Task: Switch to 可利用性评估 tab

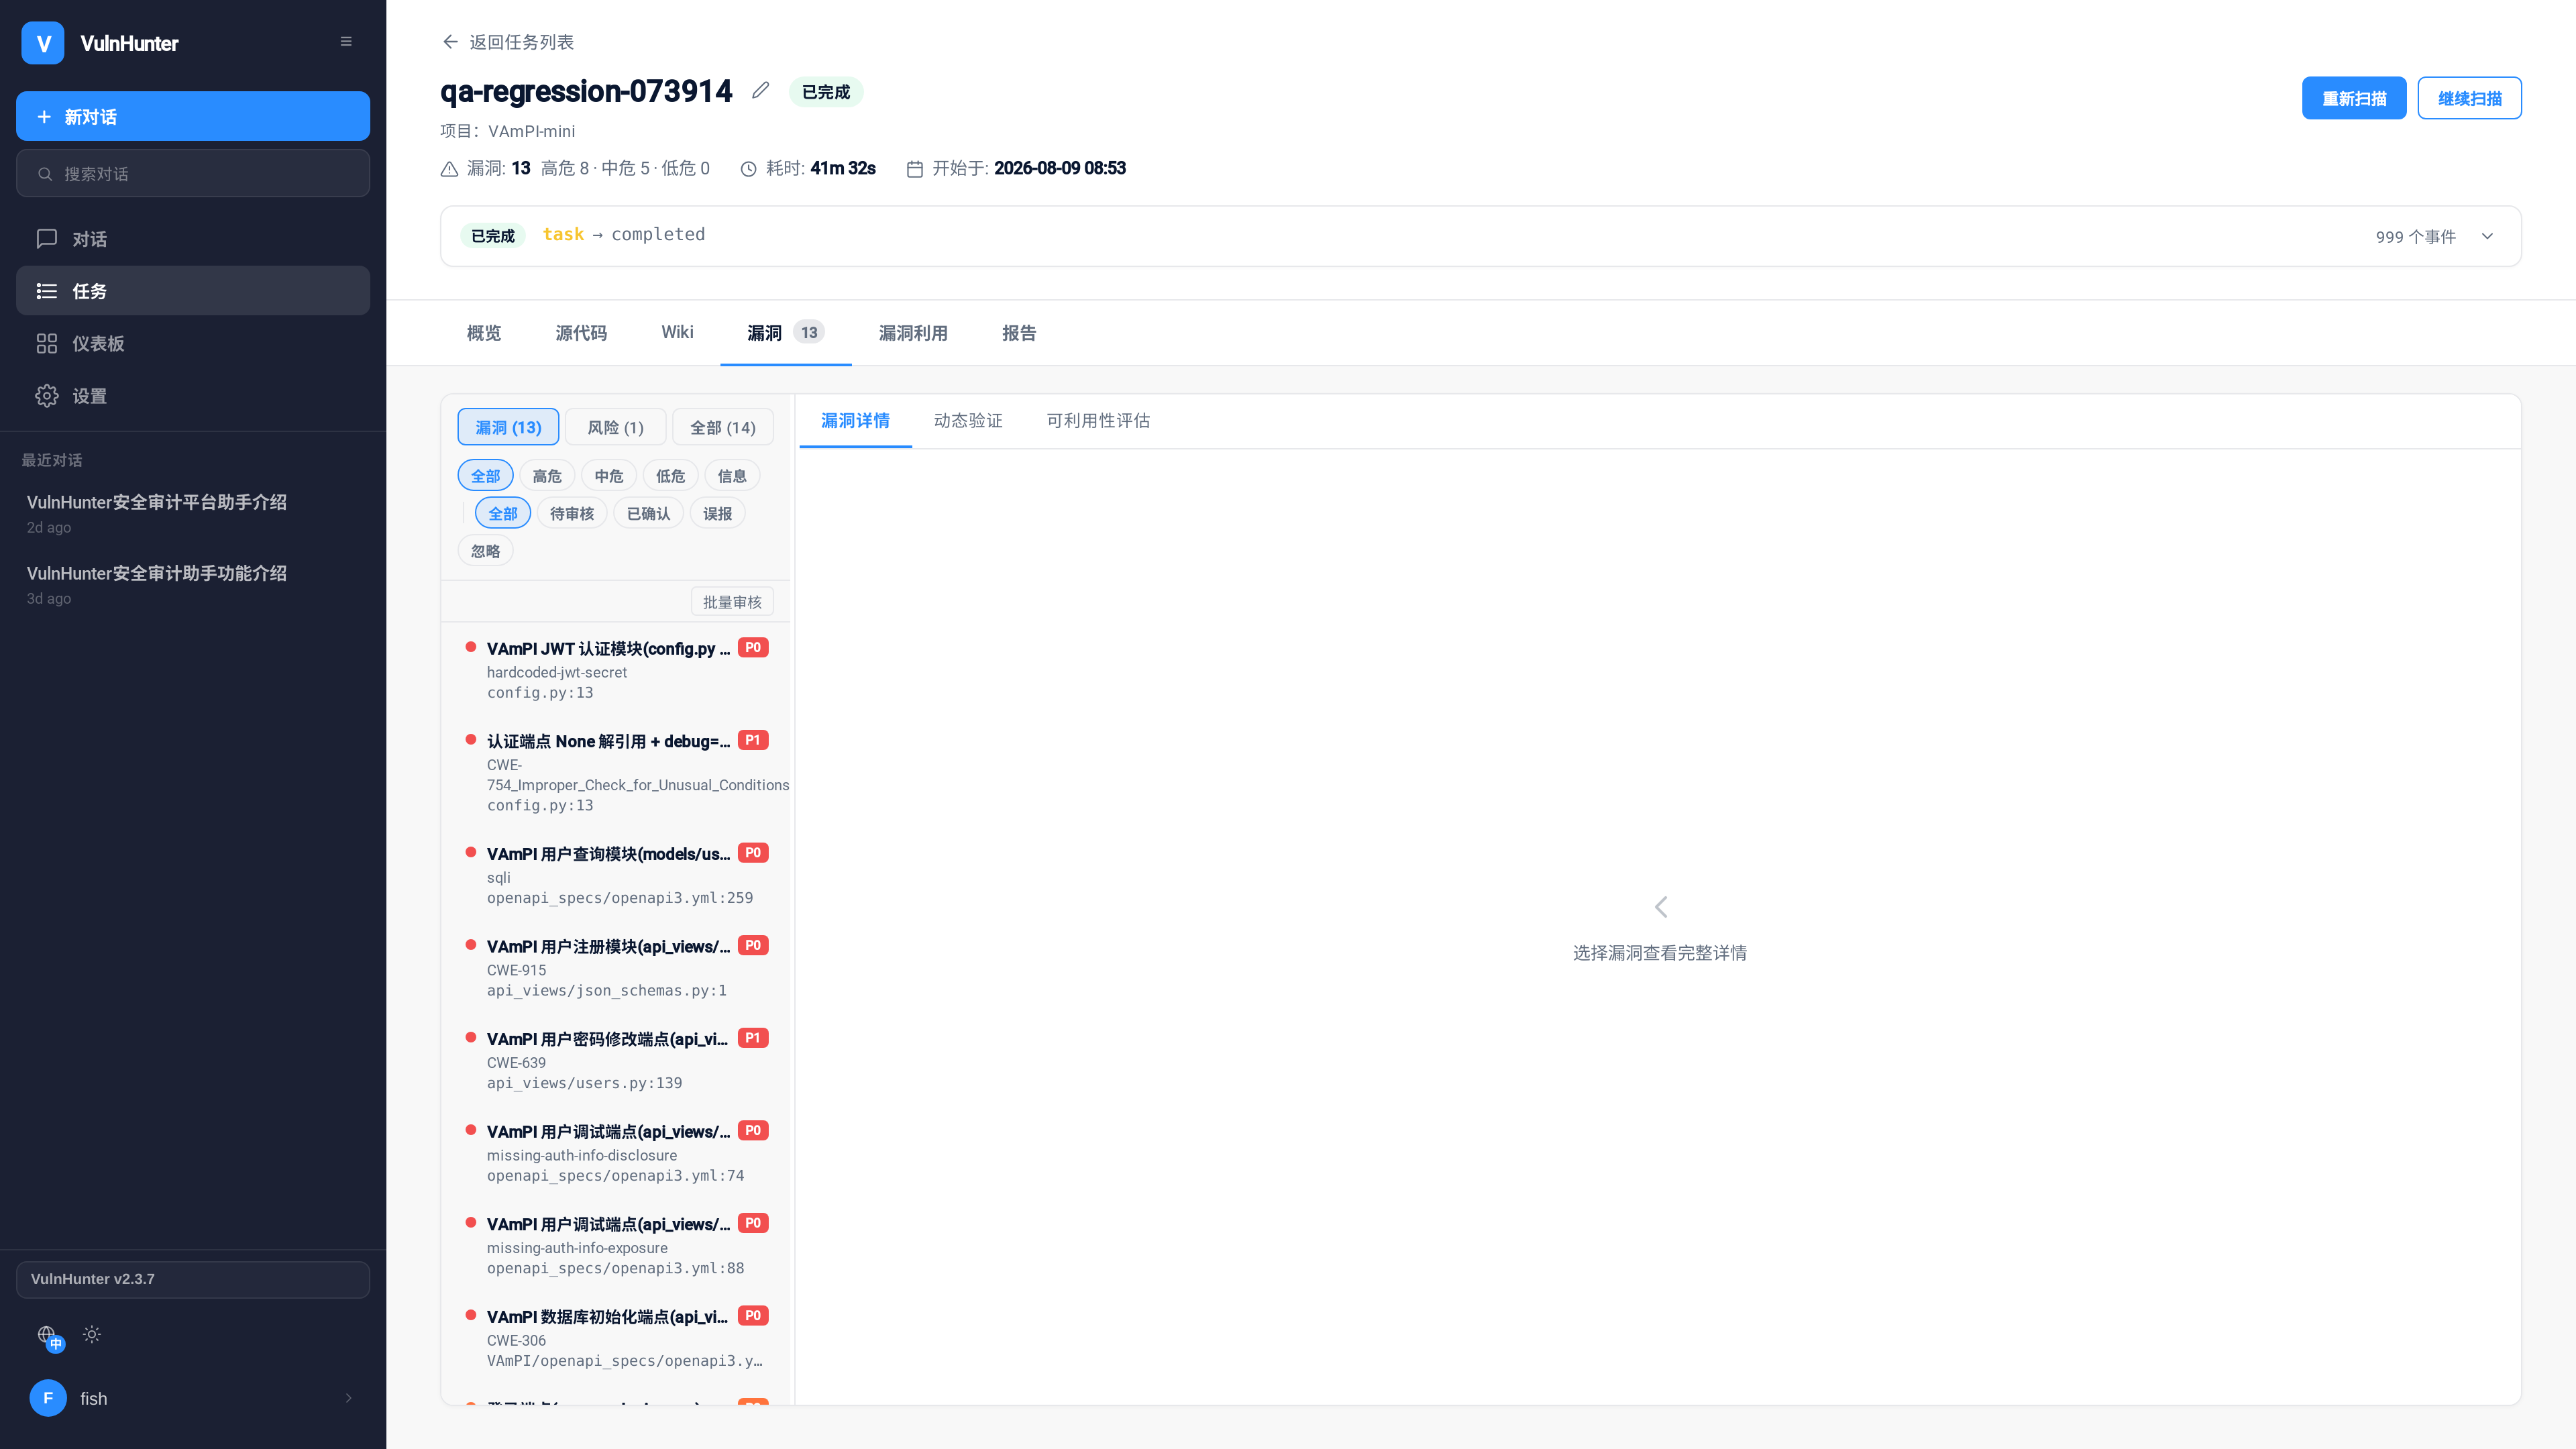Action: tap(1098, 421)
